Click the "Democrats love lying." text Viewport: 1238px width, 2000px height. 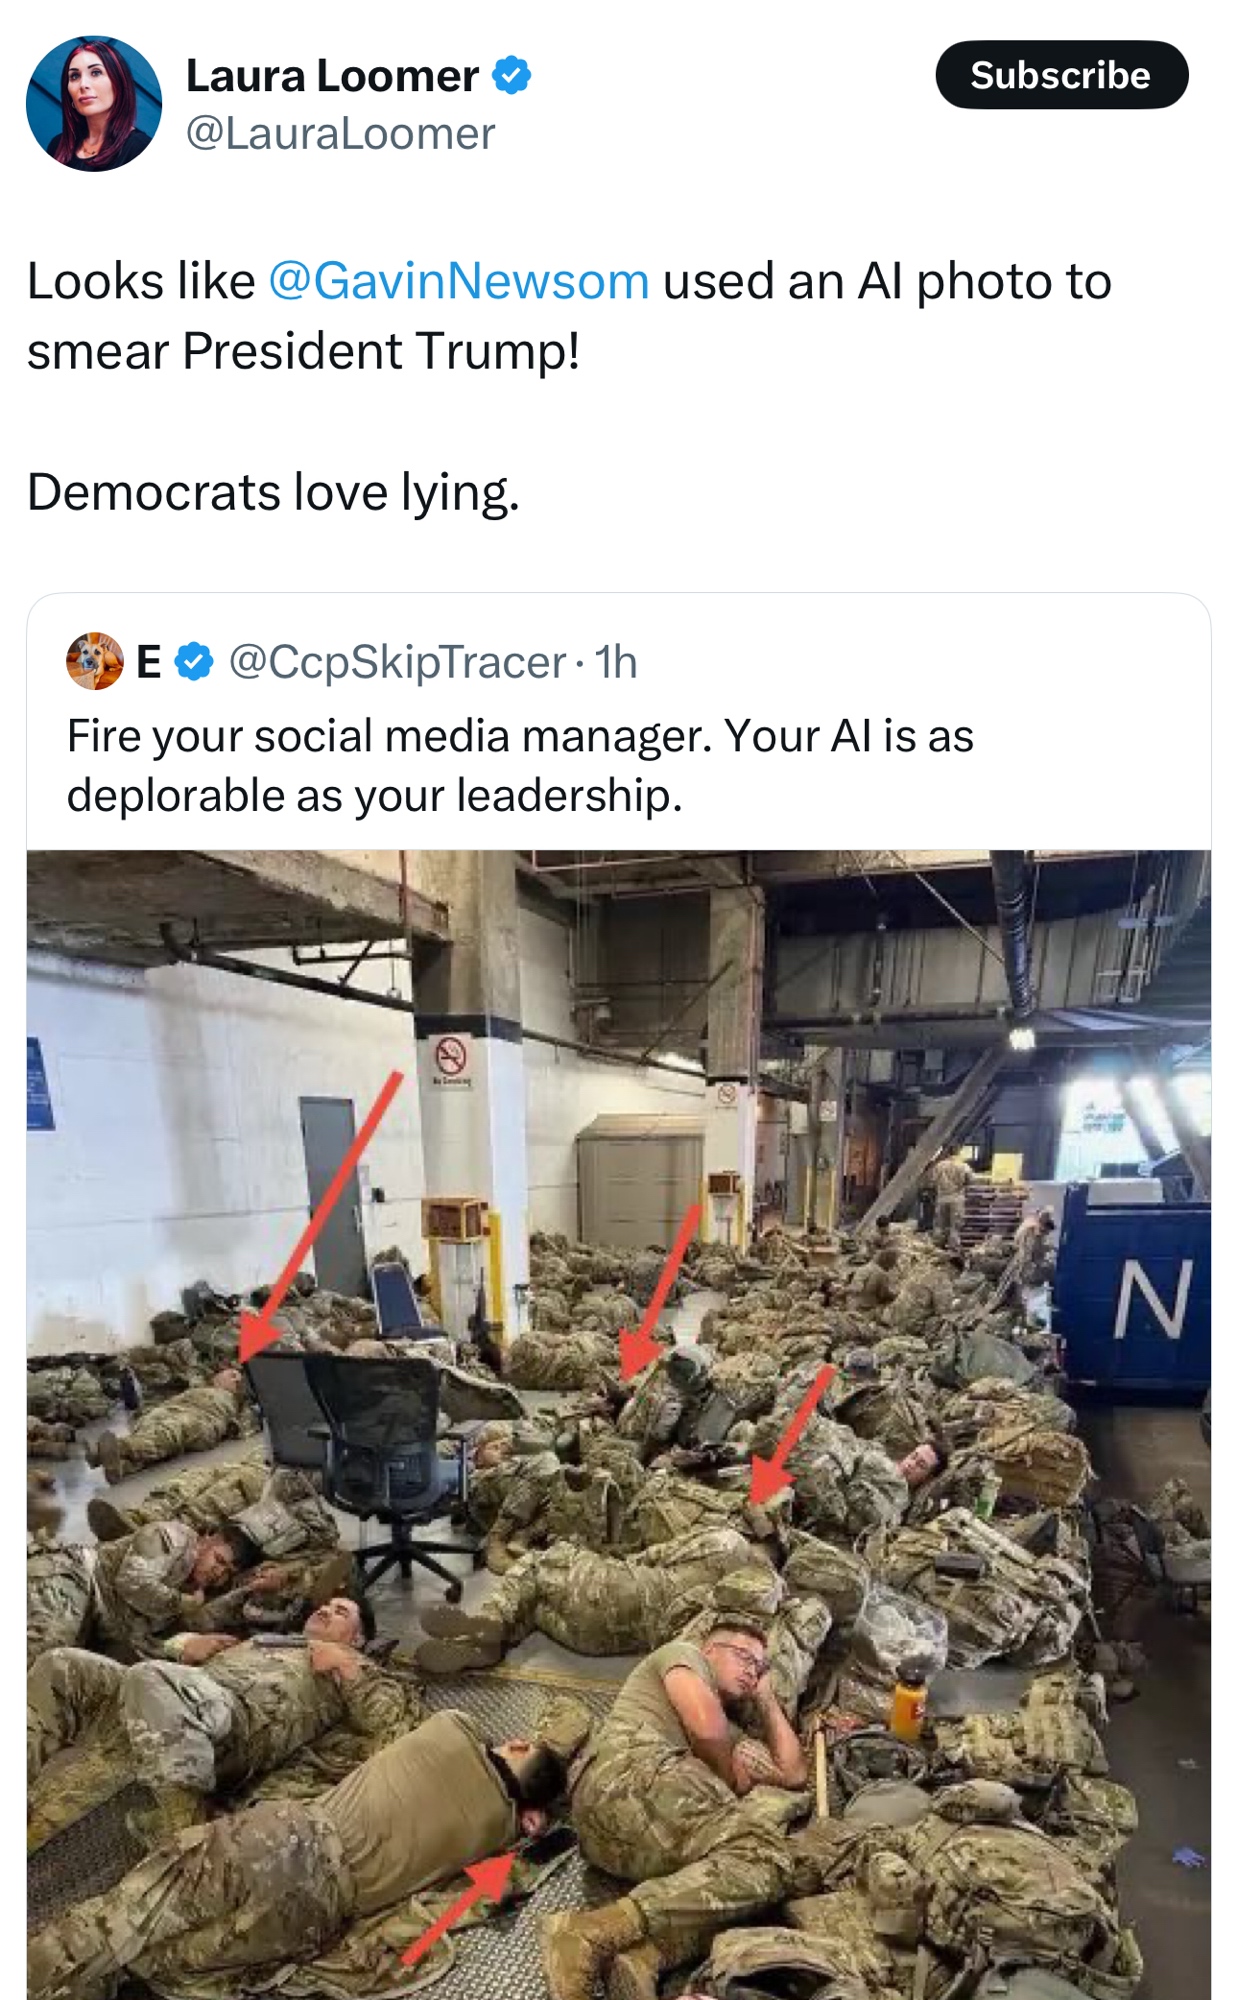coord(273,492)
